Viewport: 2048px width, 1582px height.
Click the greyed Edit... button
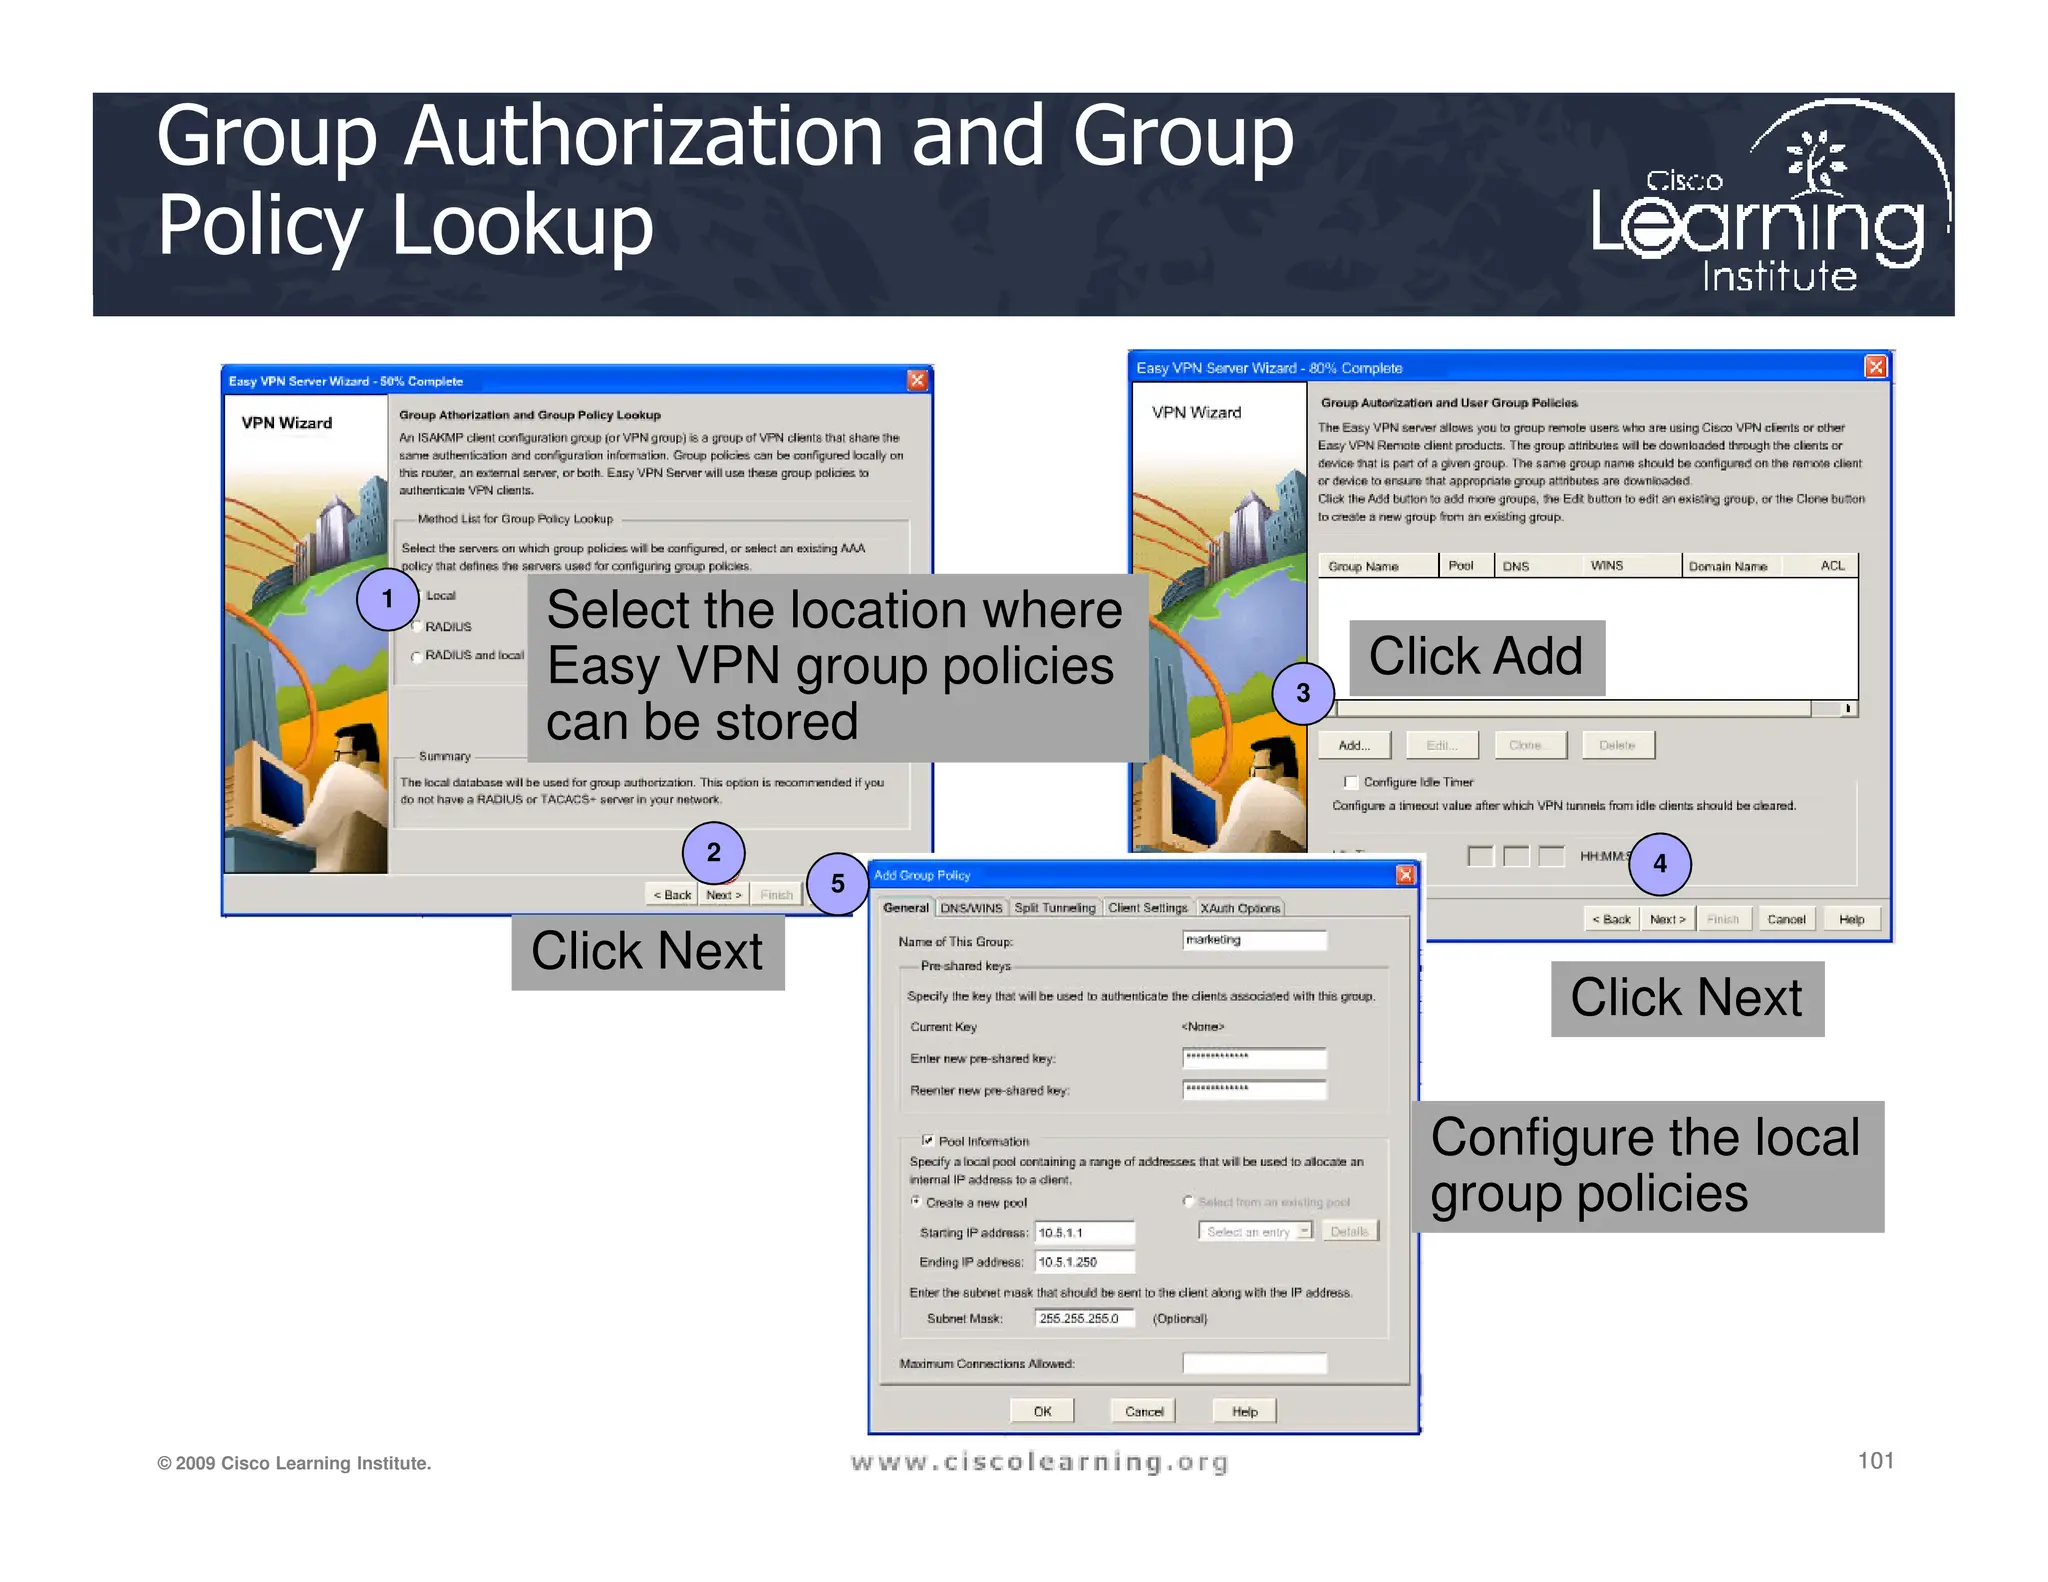(x=1441, y=745)
